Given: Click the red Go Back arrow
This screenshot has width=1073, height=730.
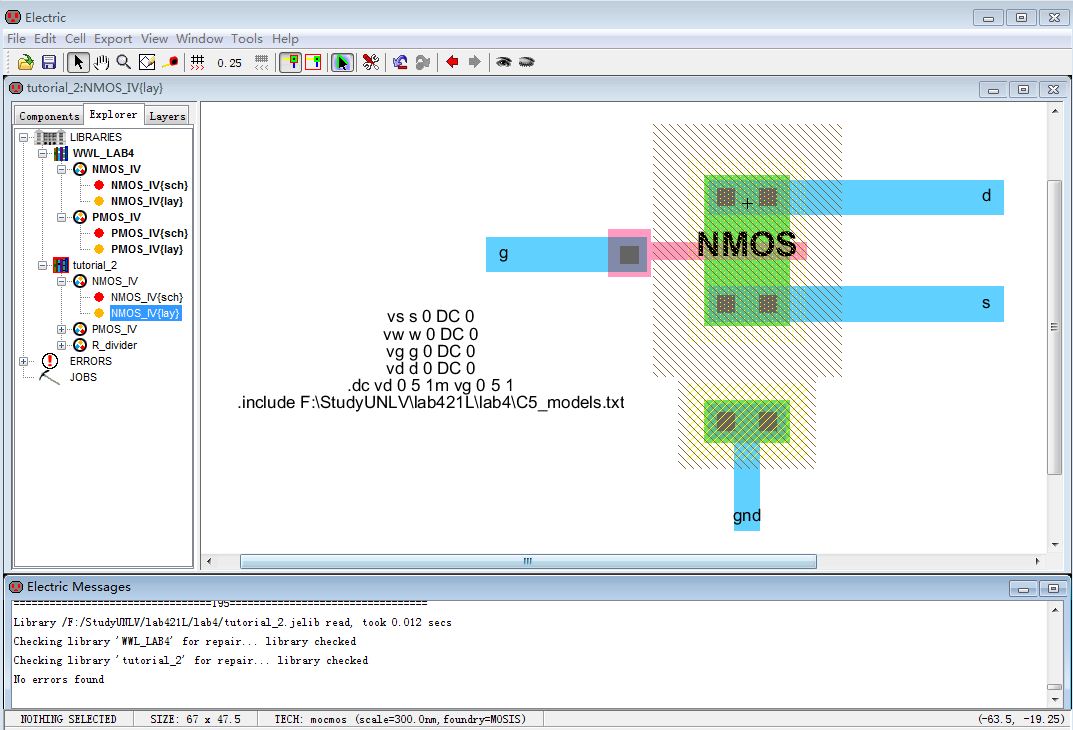Looking at the screenshot, I should pyautogui.click(x=452, y=62).
